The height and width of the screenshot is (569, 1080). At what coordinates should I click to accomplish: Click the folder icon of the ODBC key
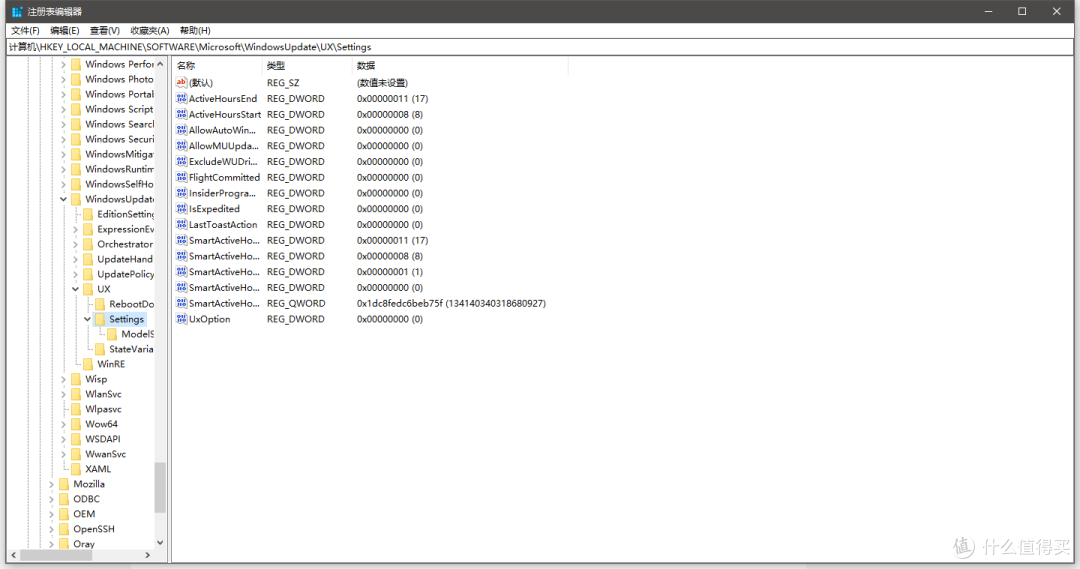pyautogui.click(x=64, y=499)
